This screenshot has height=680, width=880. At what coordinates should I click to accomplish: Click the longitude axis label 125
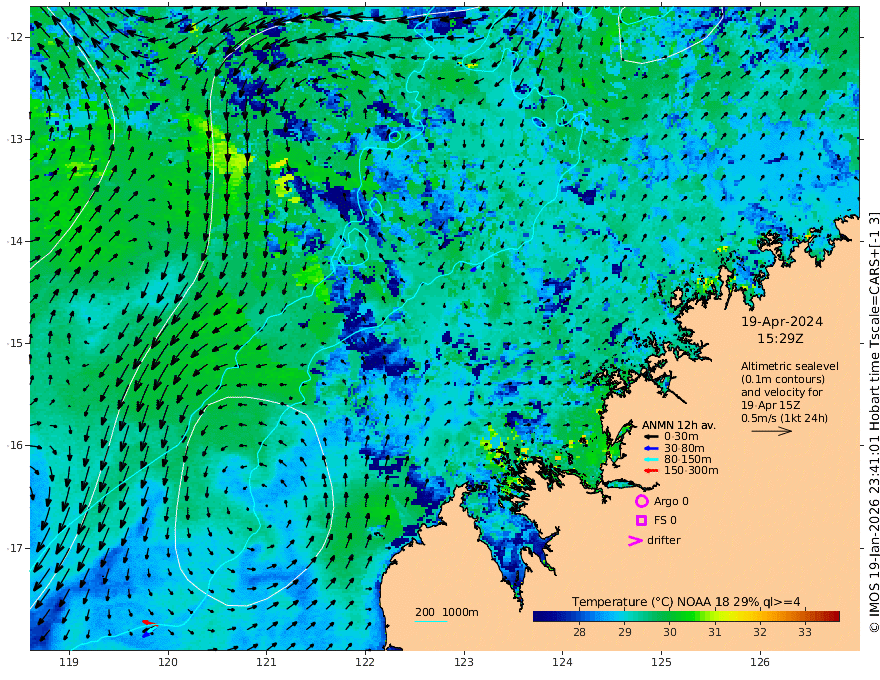coord(661,663)
